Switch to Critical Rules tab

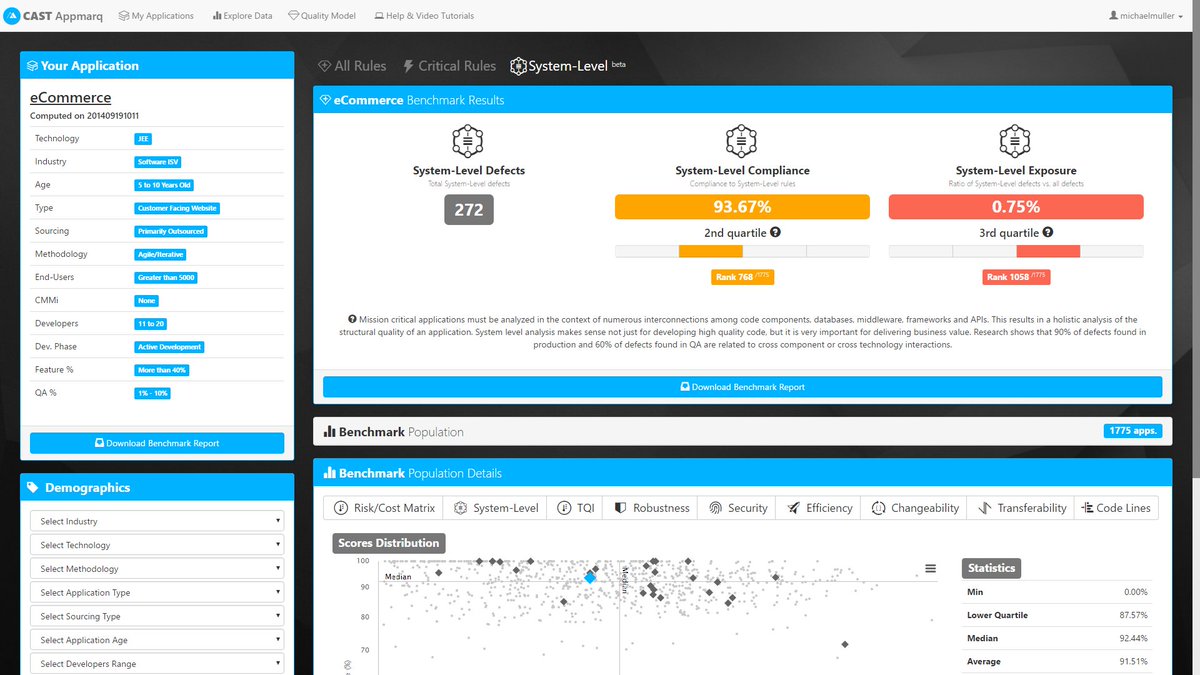449,66
